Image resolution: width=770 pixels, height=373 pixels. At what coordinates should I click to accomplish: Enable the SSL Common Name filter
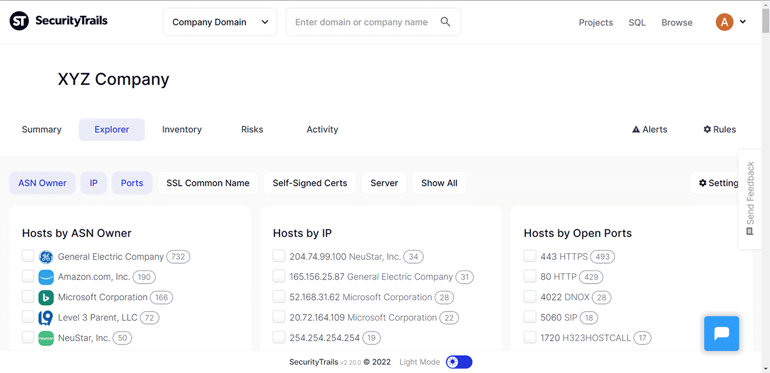coord(208,183)
